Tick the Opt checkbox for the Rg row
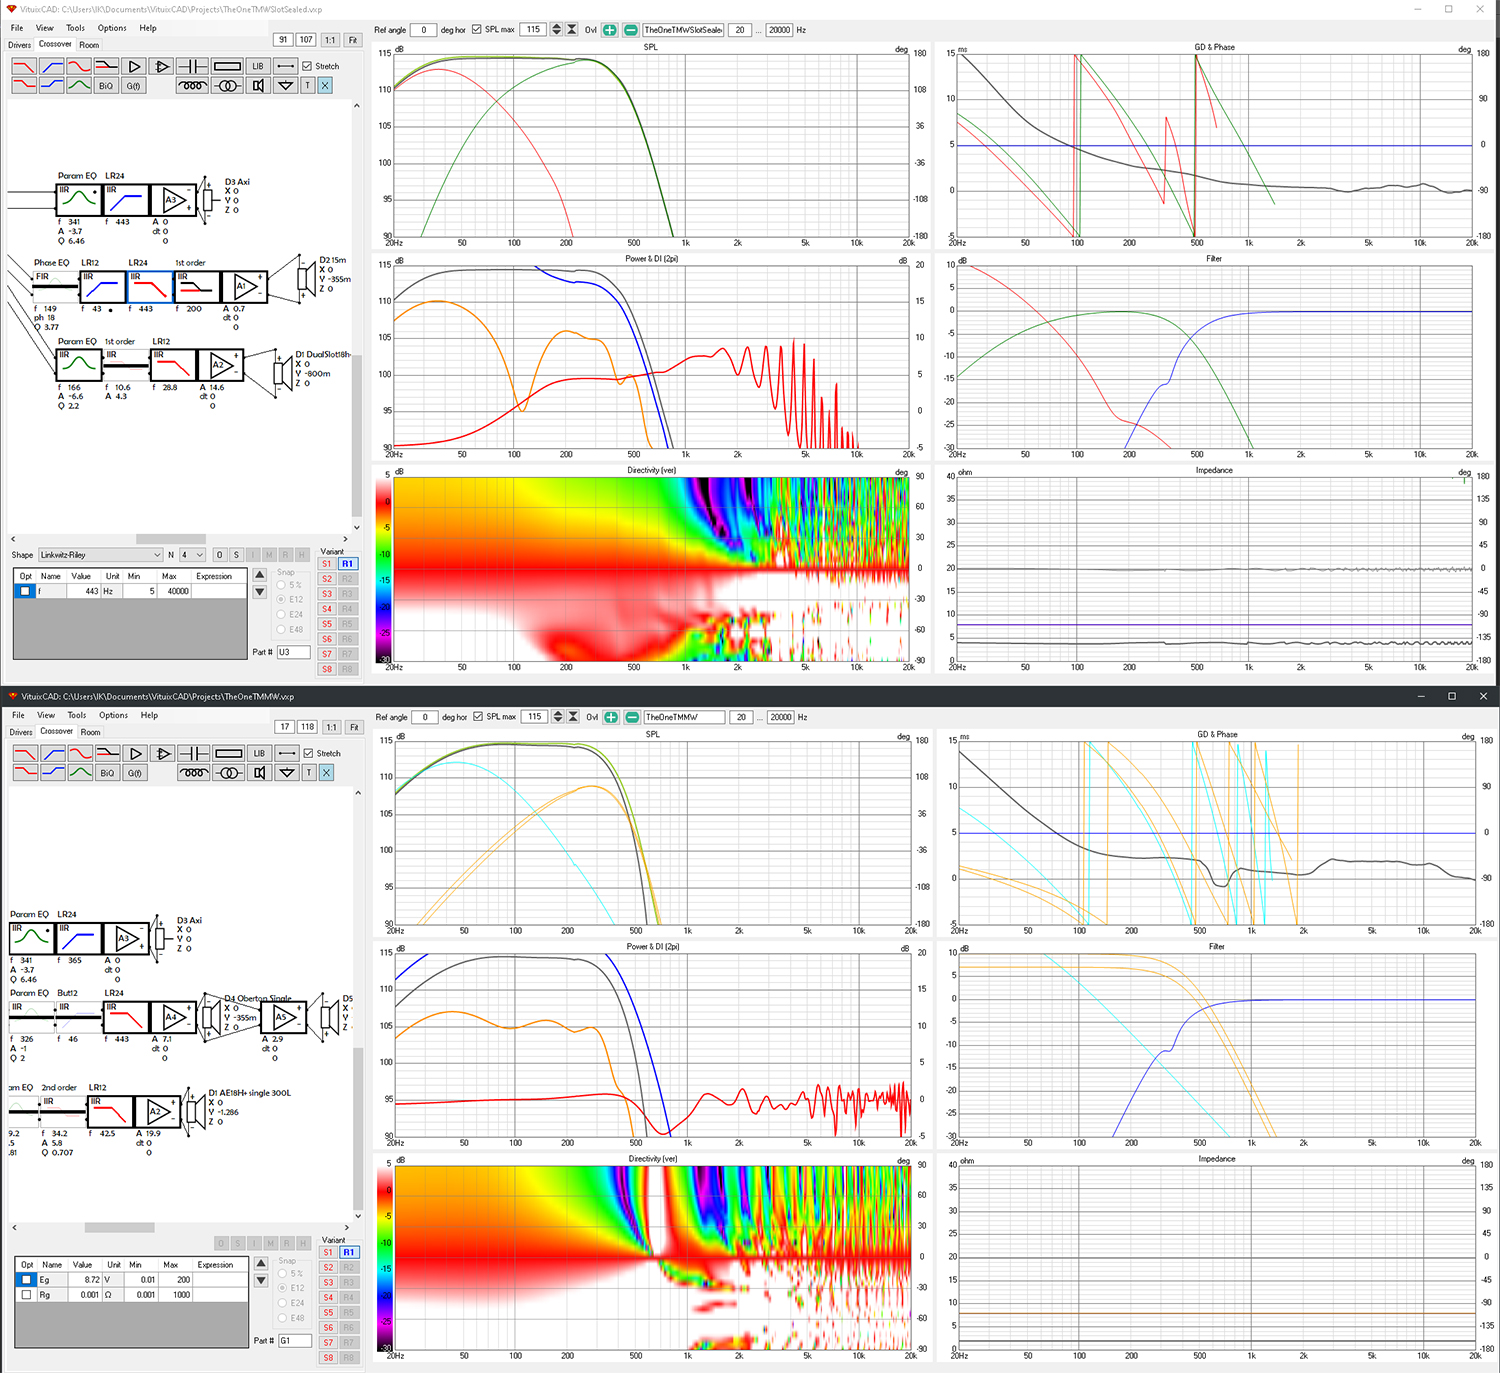 point(27,1294)
